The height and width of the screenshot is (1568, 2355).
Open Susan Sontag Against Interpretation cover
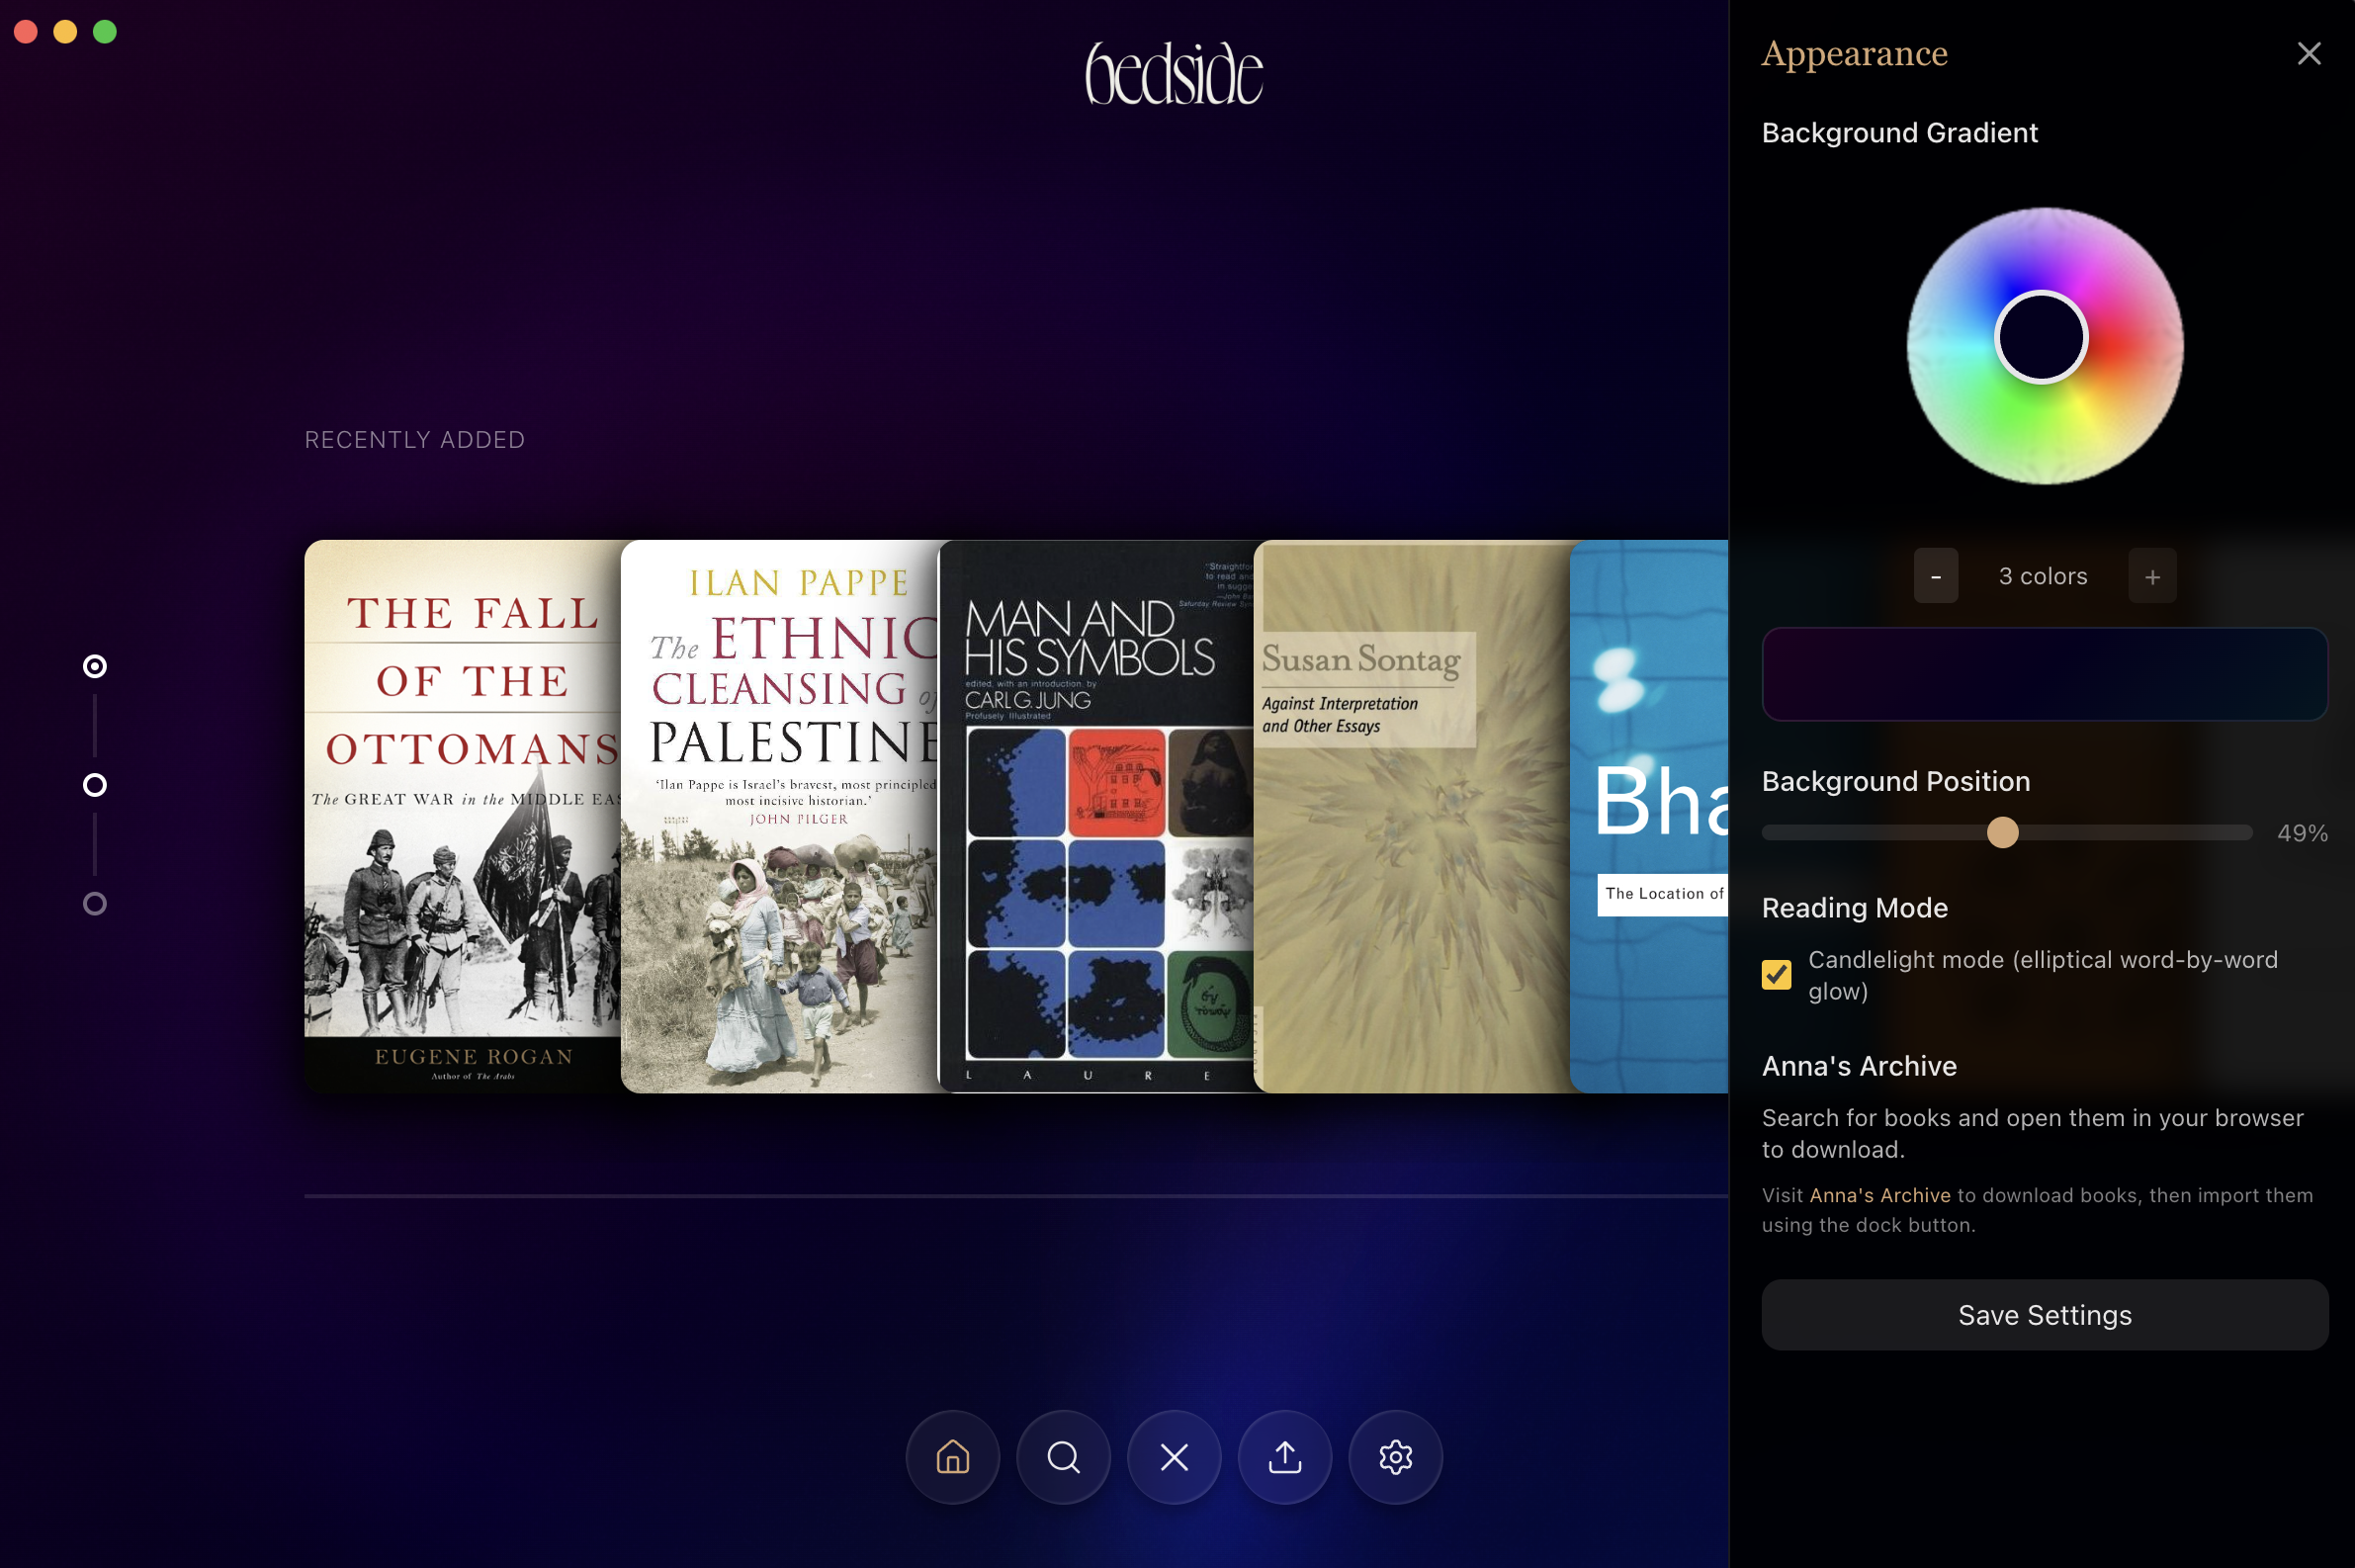coord(1411,816)
